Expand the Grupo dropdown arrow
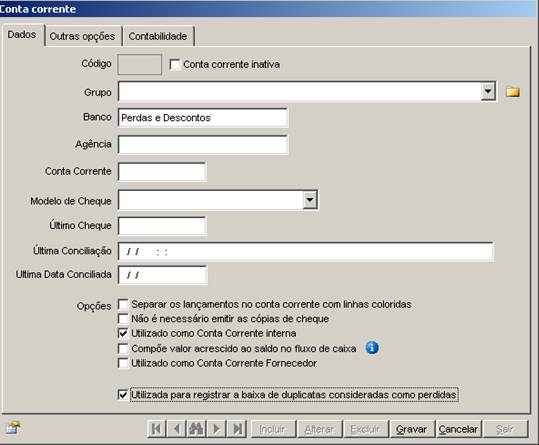Screen dimensions: 539x445 (488, 92)
